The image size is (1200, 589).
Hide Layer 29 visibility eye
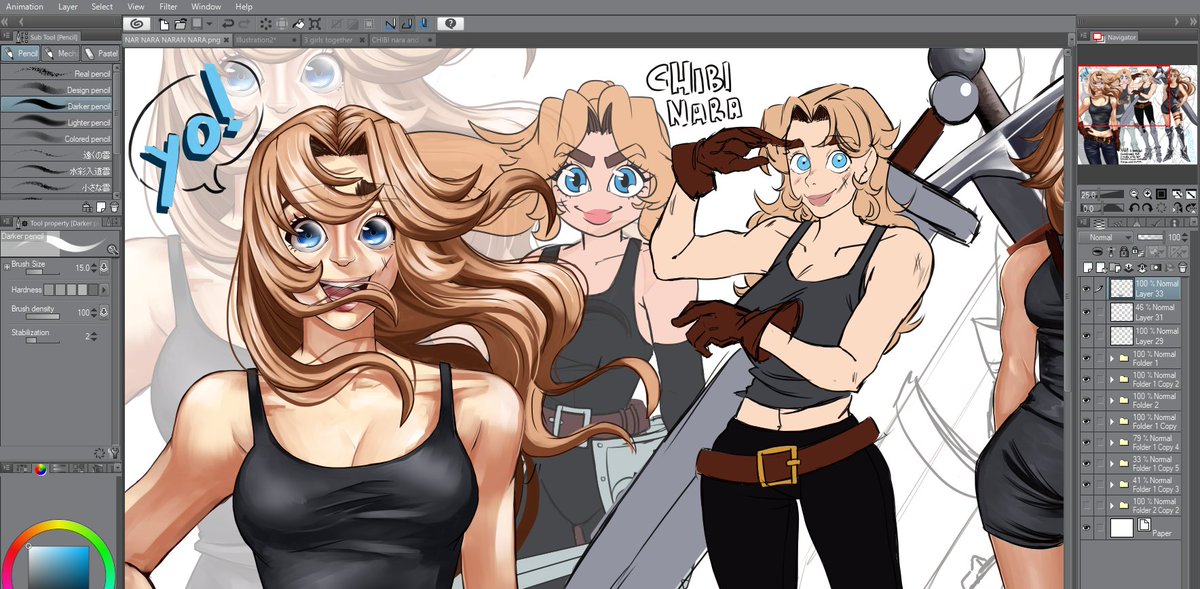pos(1087,335)
